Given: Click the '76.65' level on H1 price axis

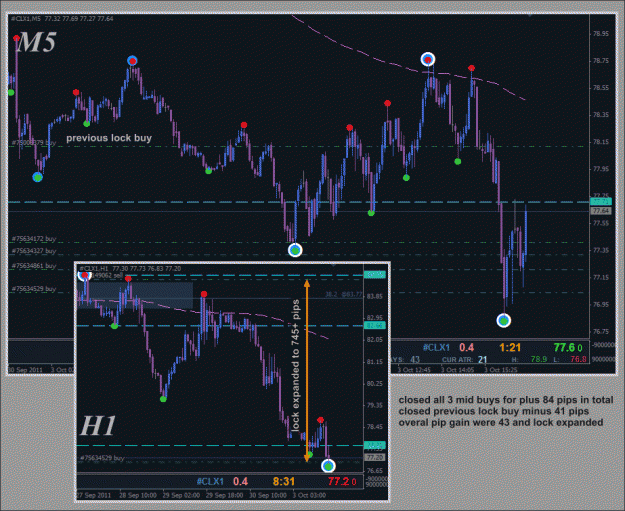Looking at the screenshot, I should [375, 471].
